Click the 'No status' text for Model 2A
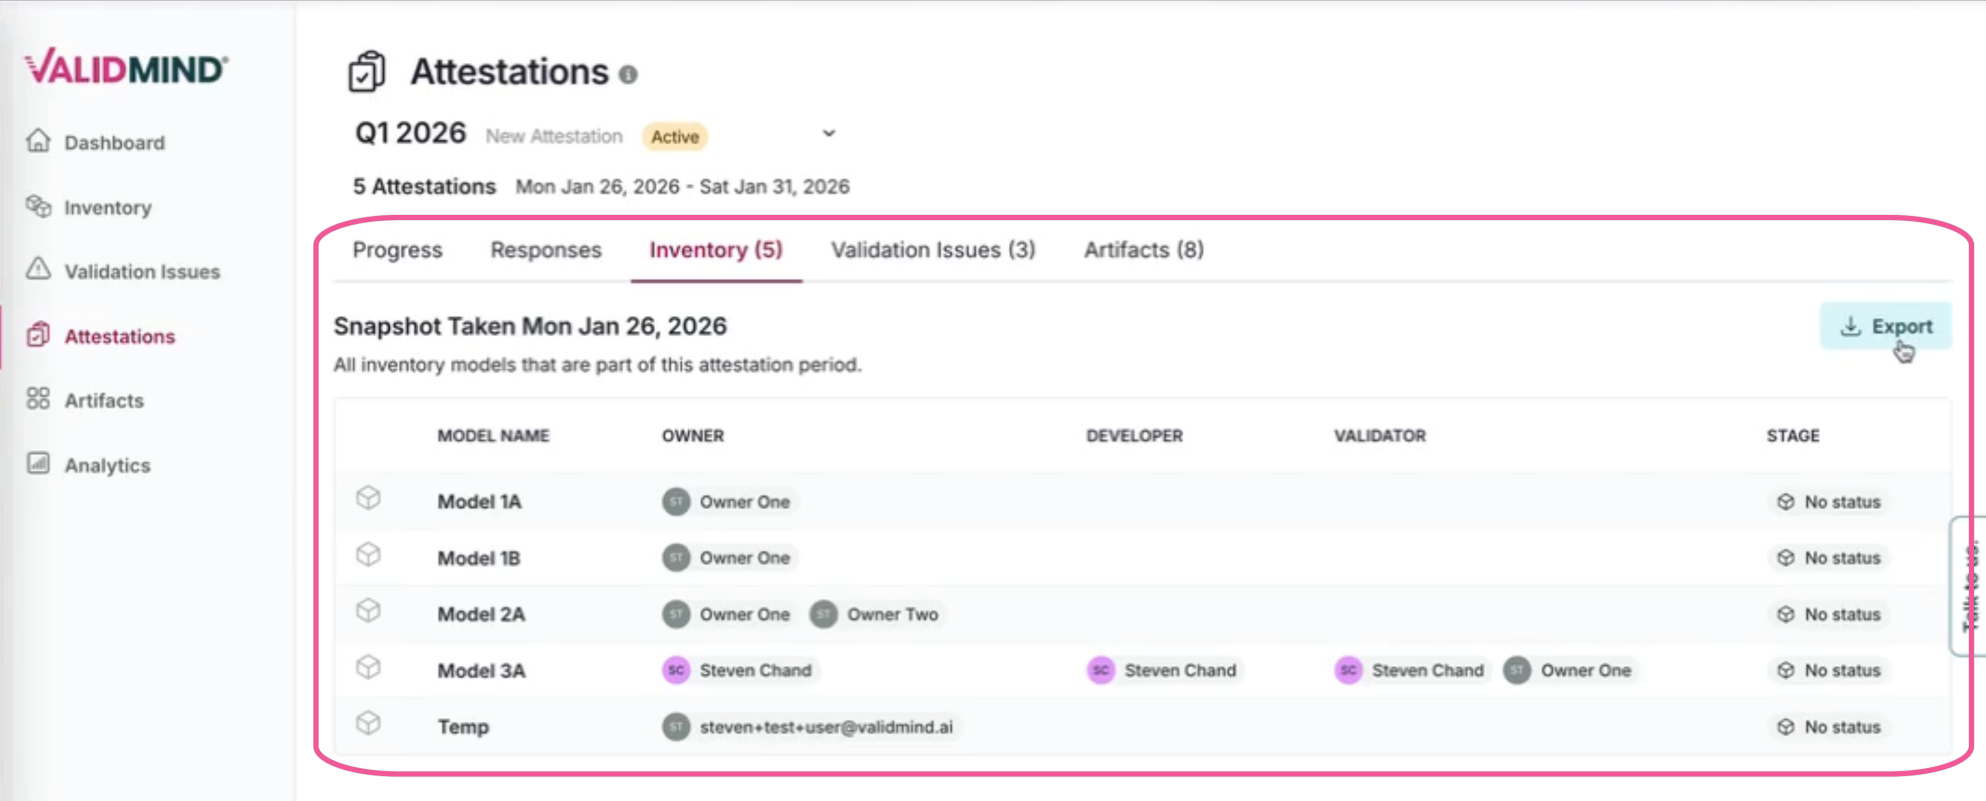The image size is (1986, 801). (1842, 614)
